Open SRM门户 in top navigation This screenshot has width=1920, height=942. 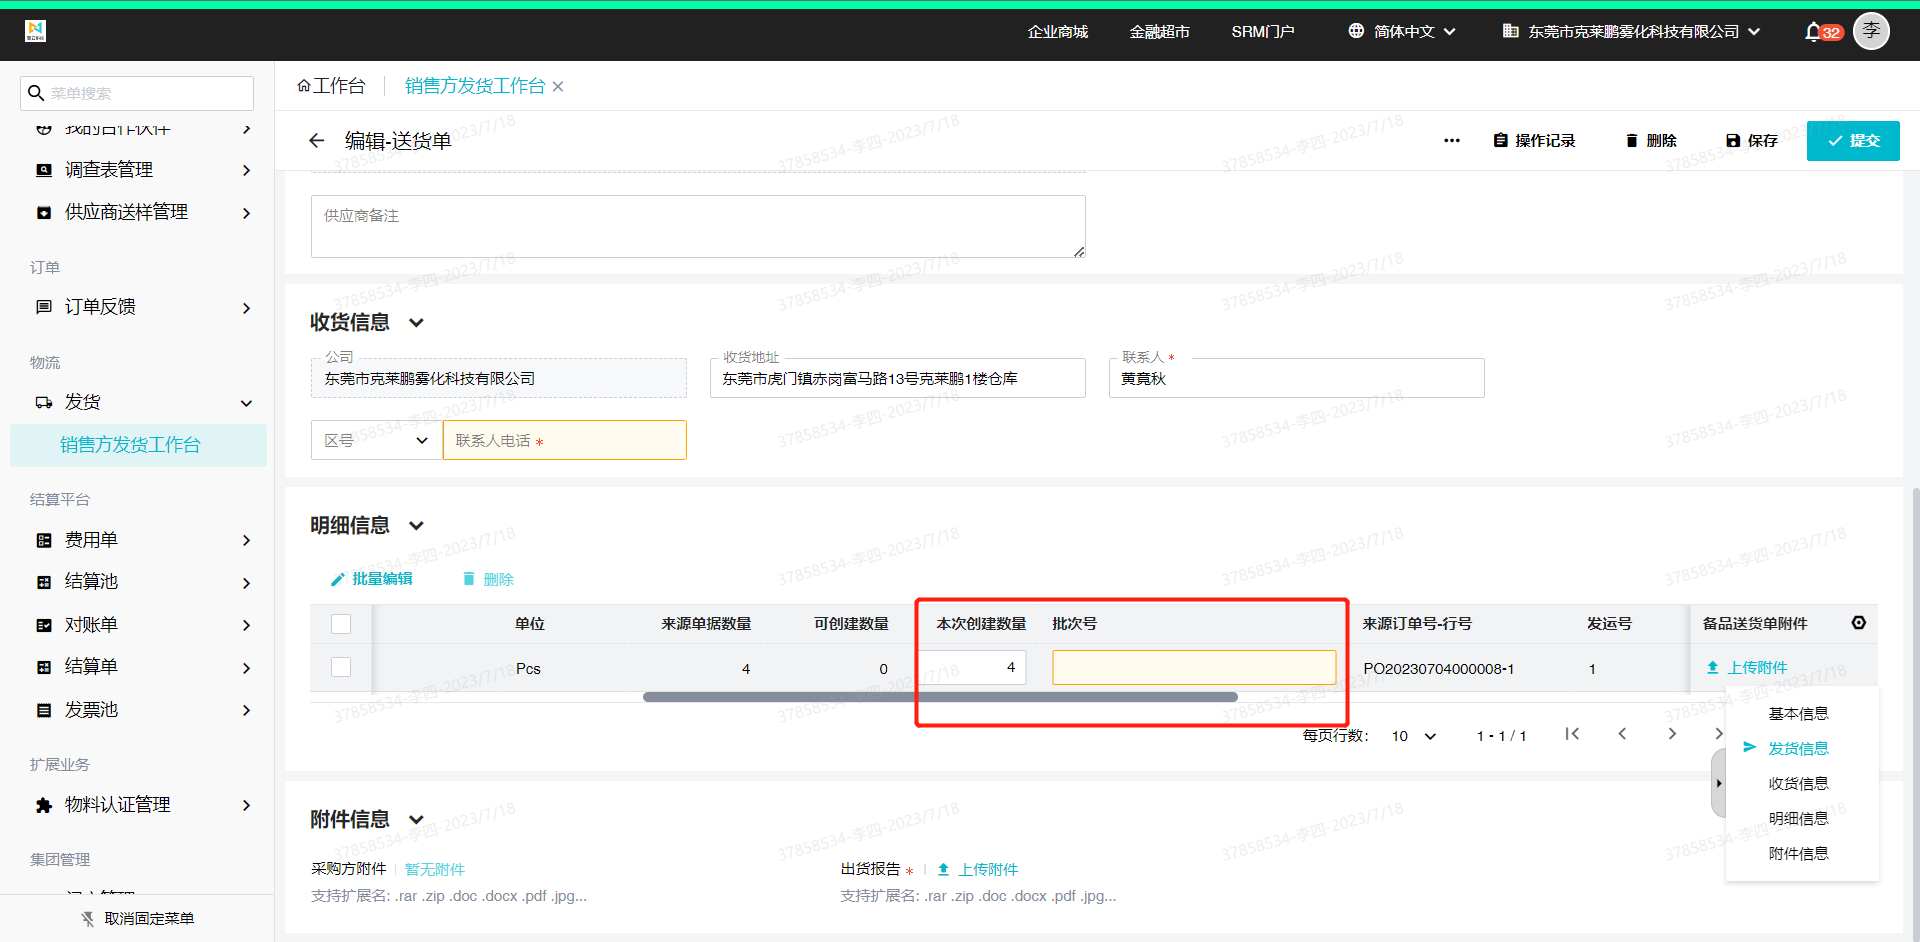[x=1263, y=31]
